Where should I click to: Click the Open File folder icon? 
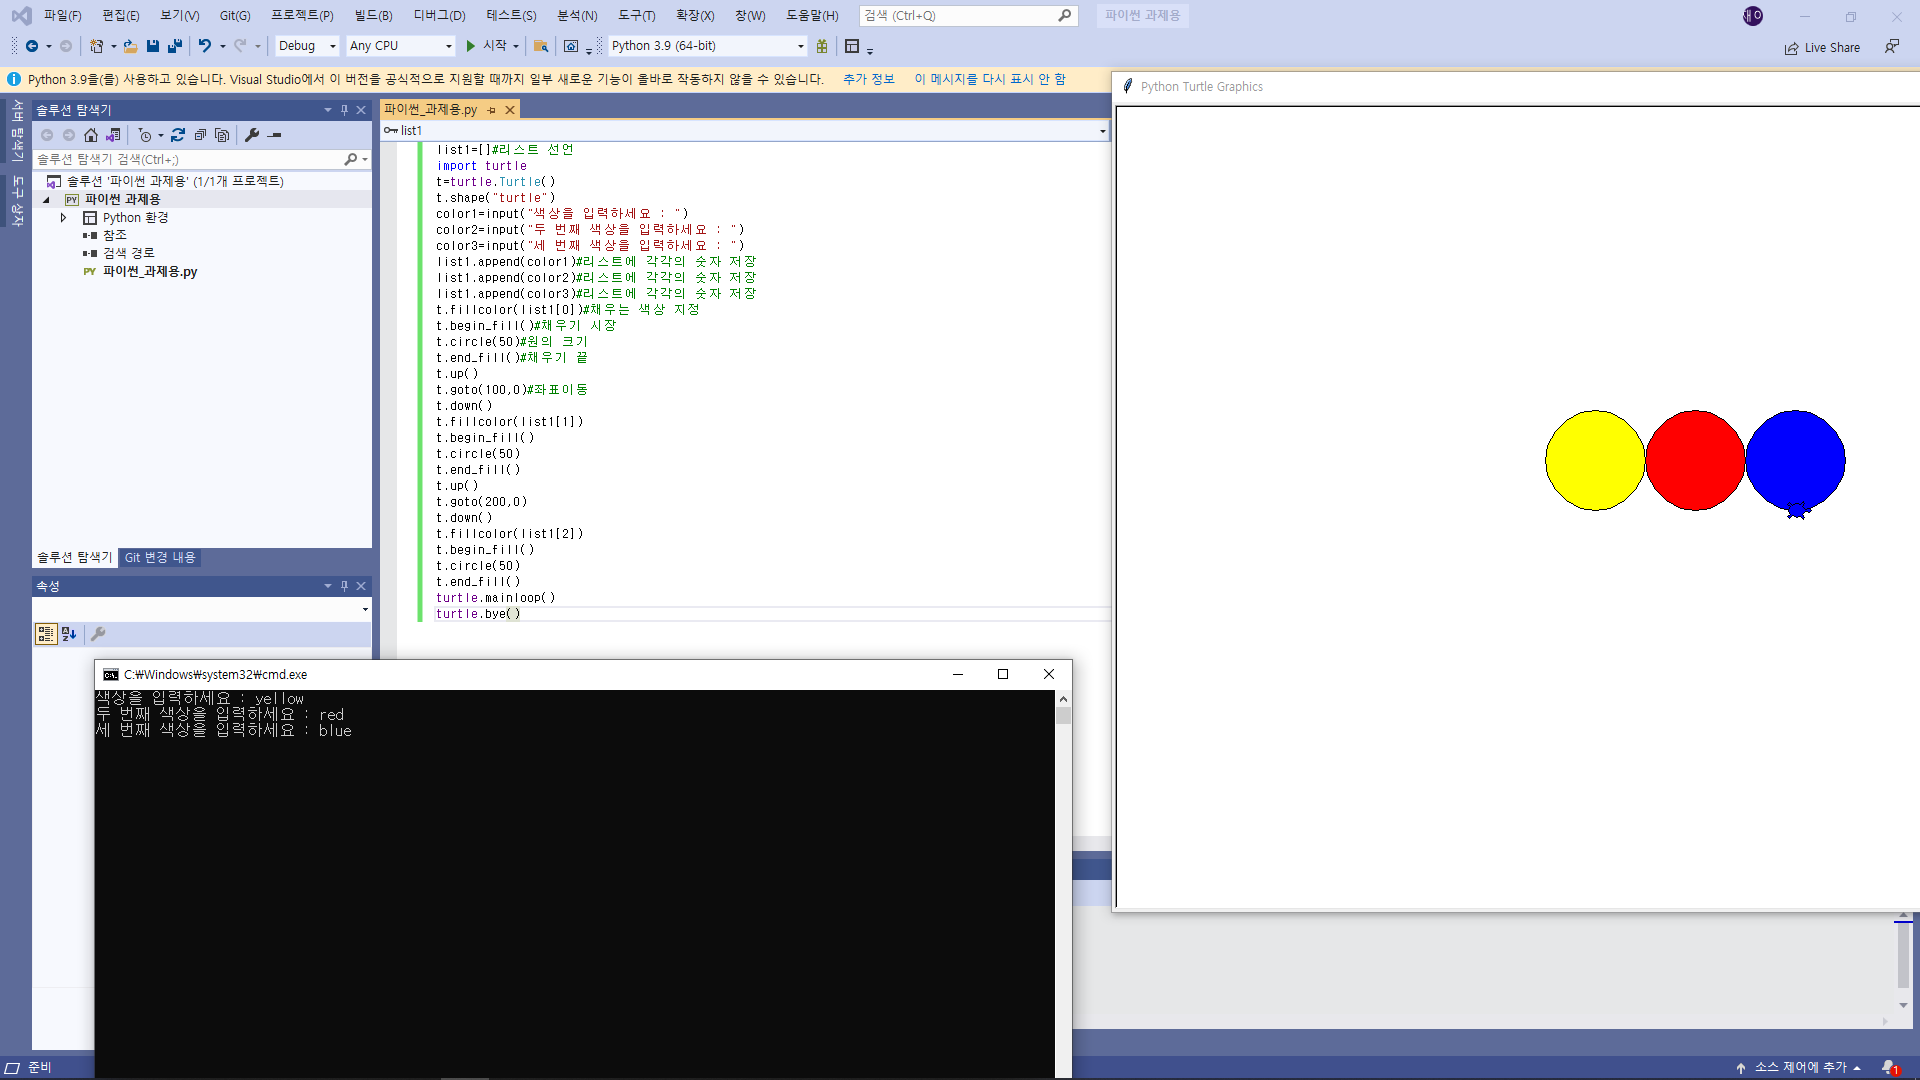pyautogui.click(x=130, y=46)
